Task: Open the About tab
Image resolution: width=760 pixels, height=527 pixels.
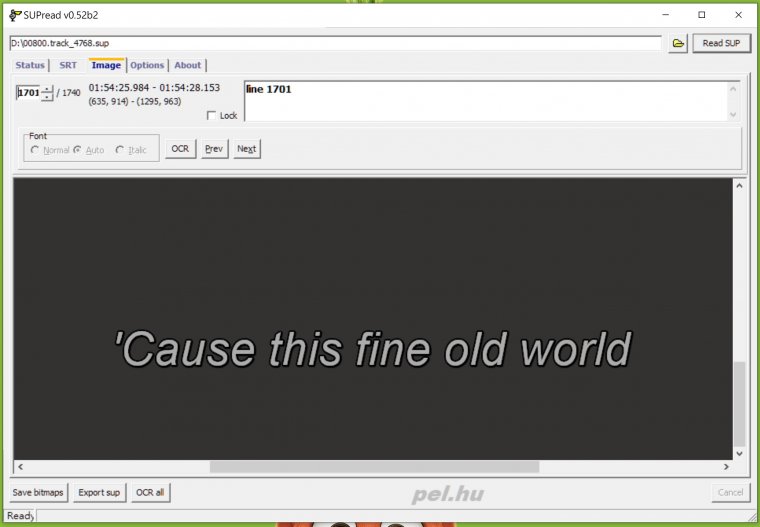Action: (188, 65)
